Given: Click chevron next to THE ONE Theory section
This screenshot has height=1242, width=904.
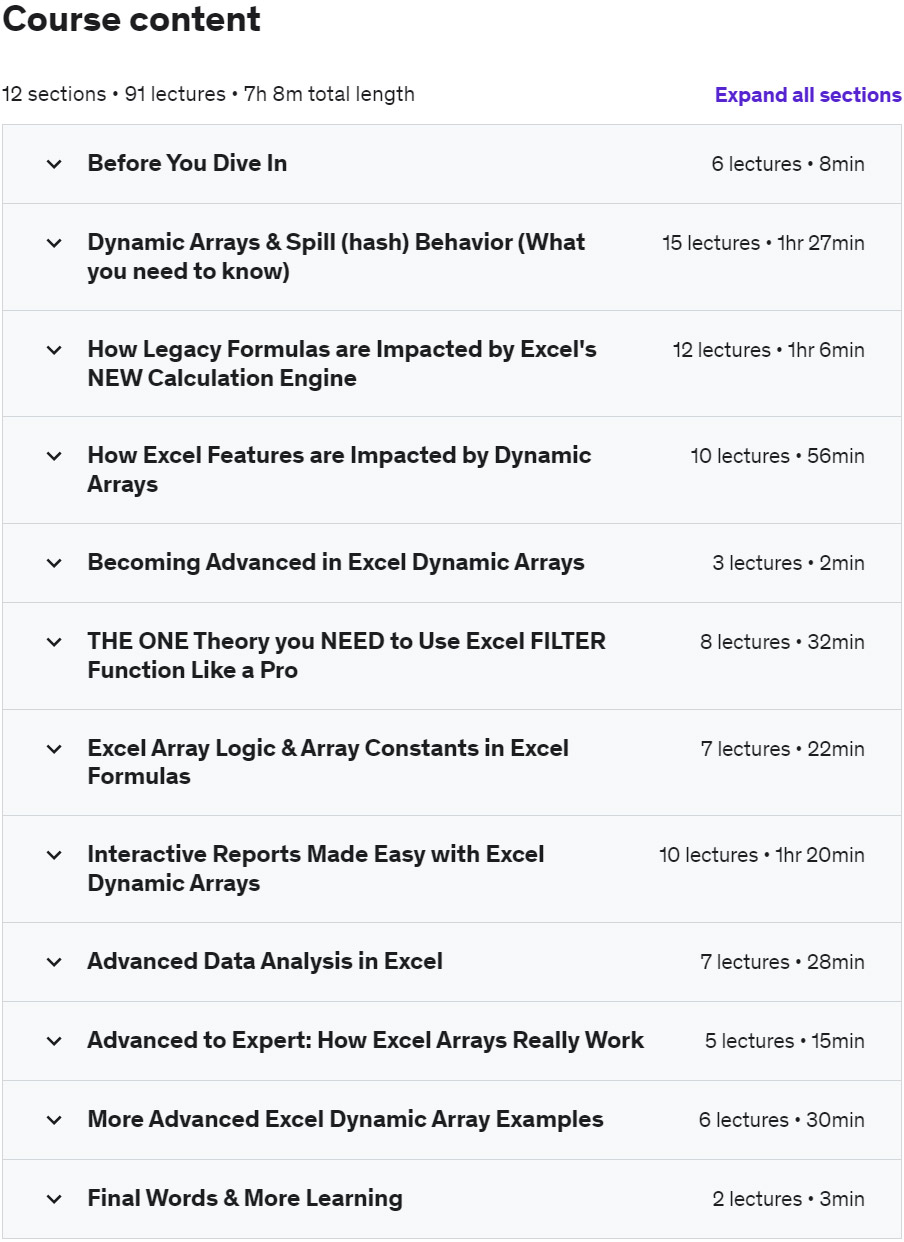Looking at the screenshot, I should 54,642.
